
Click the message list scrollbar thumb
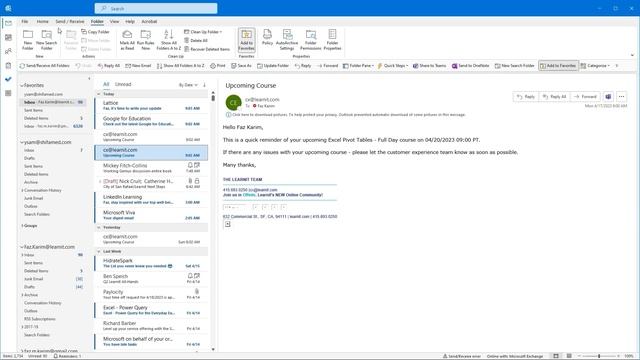[213, 97]
